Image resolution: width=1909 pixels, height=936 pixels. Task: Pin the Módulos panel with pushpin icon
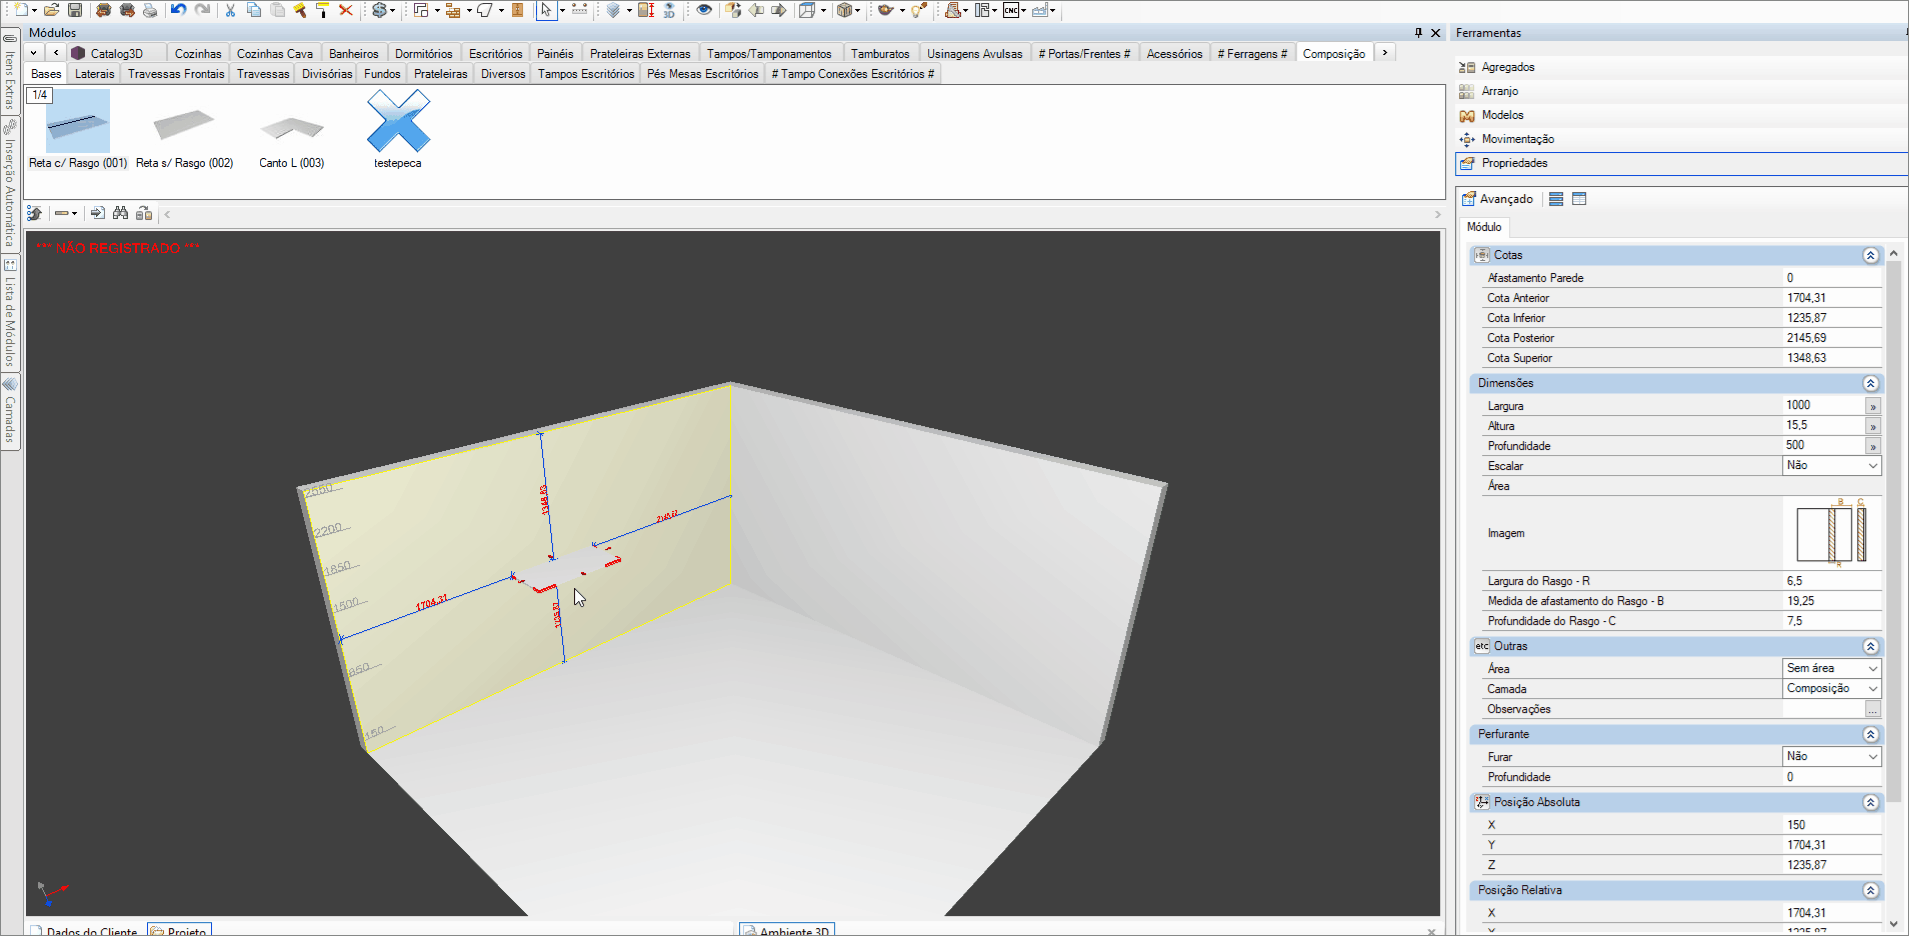[1418, 33]
